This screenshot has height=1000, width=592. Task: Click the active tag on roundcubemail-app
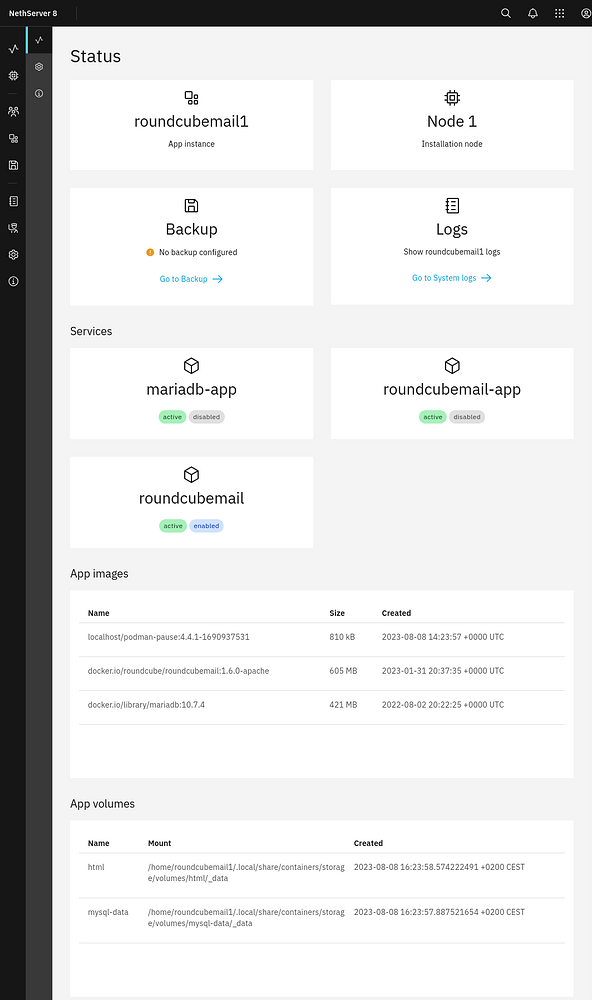(x=433, y=417)
